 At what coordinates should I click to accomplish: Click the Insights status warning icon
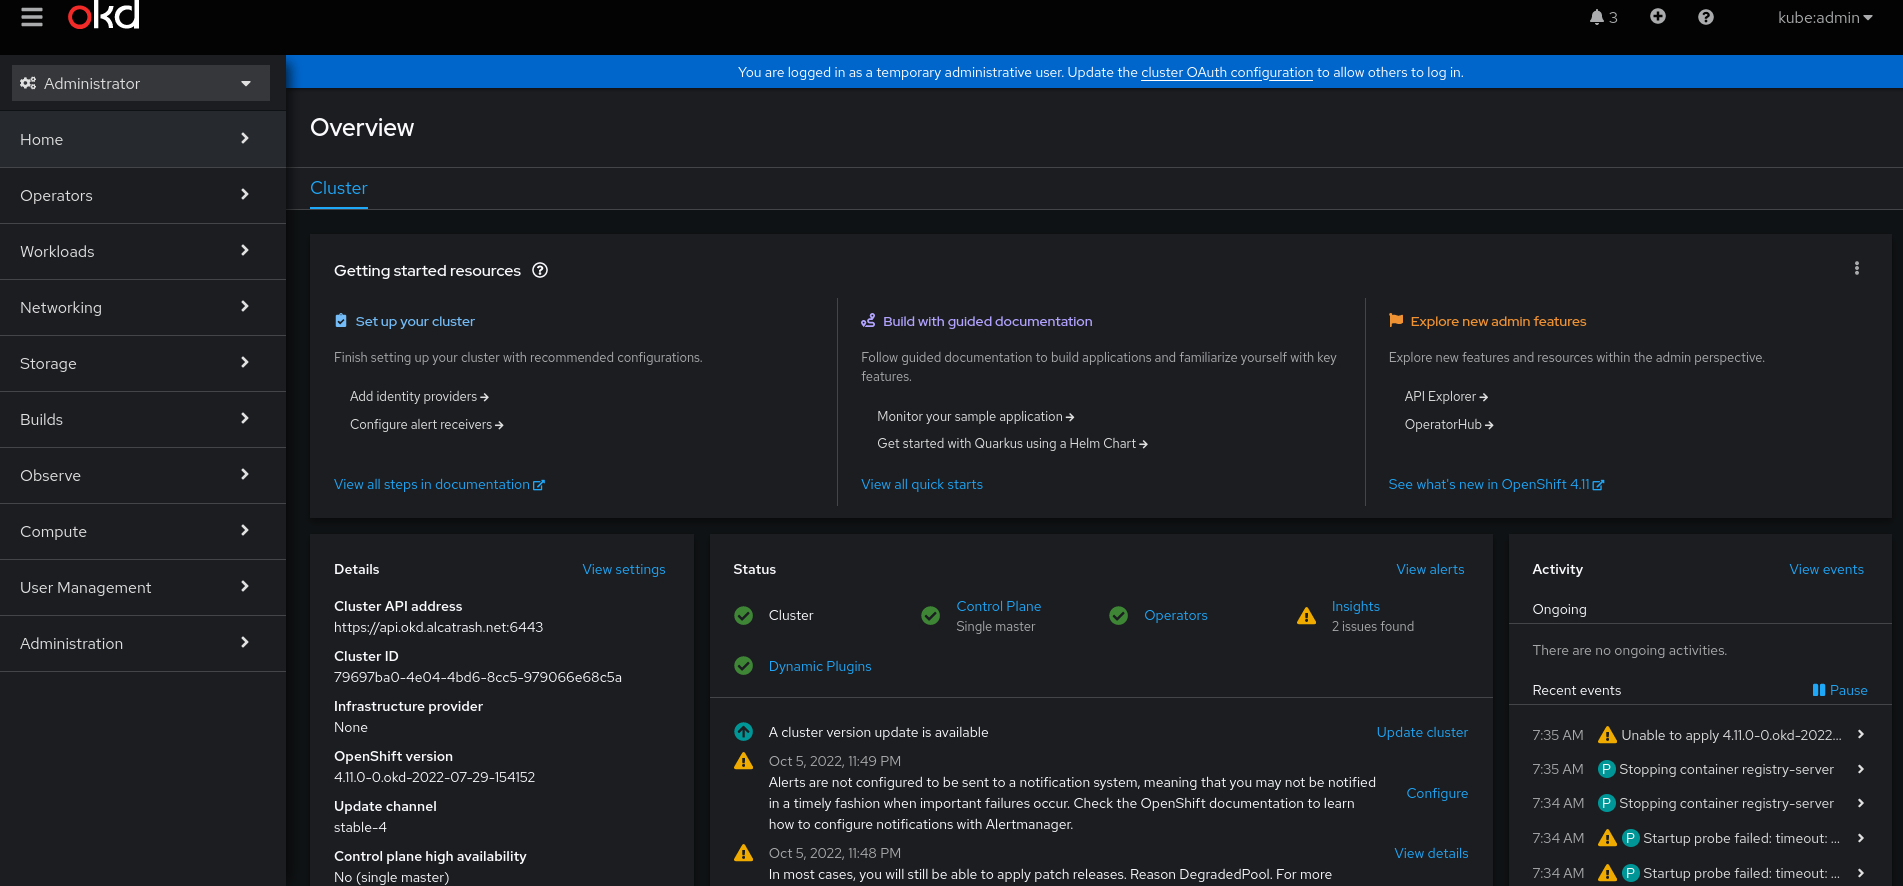[x=1306, y=616]
